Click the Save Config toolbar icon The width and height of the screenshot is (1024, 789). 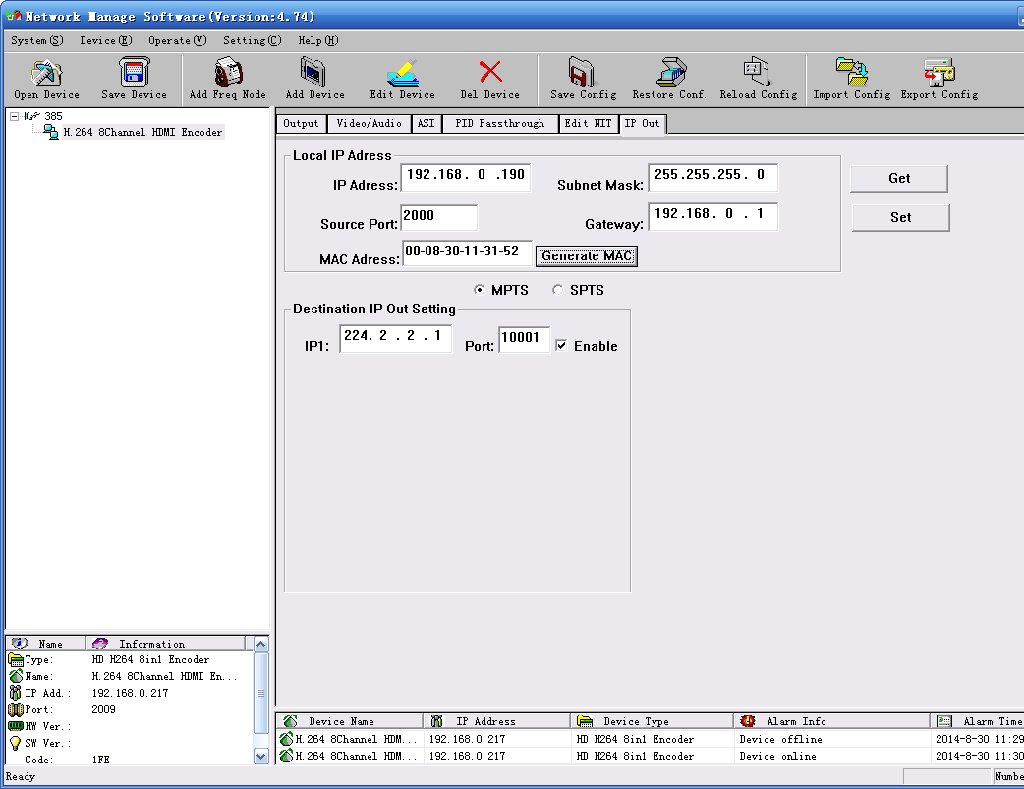(582, 72)
